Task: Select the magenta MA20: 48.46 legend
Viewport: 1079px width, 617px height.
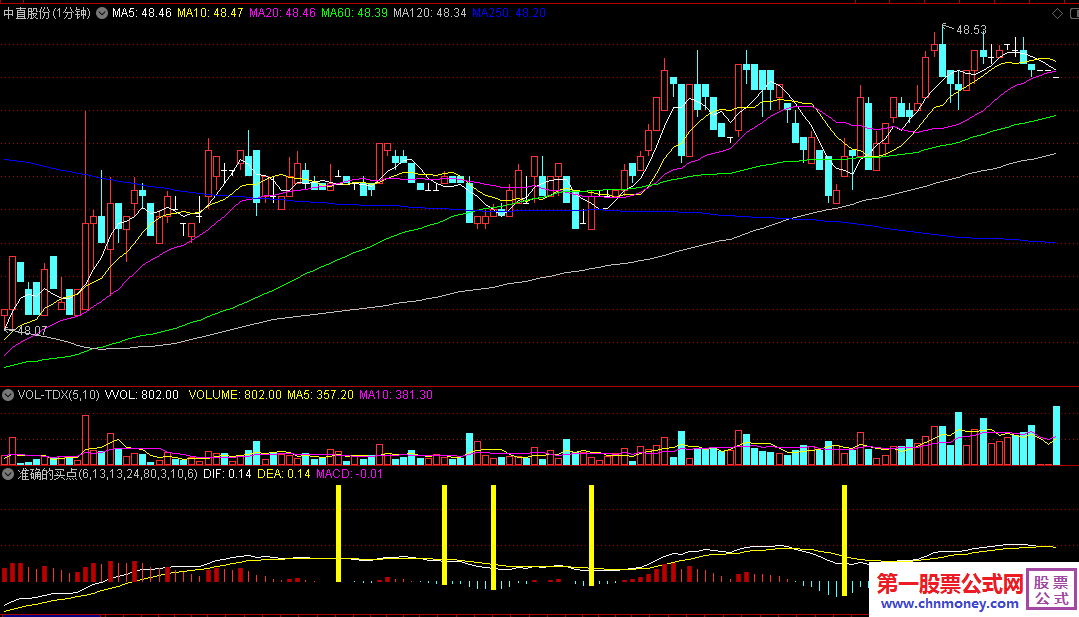Action: pyautogui.click(x=282, y=13)
